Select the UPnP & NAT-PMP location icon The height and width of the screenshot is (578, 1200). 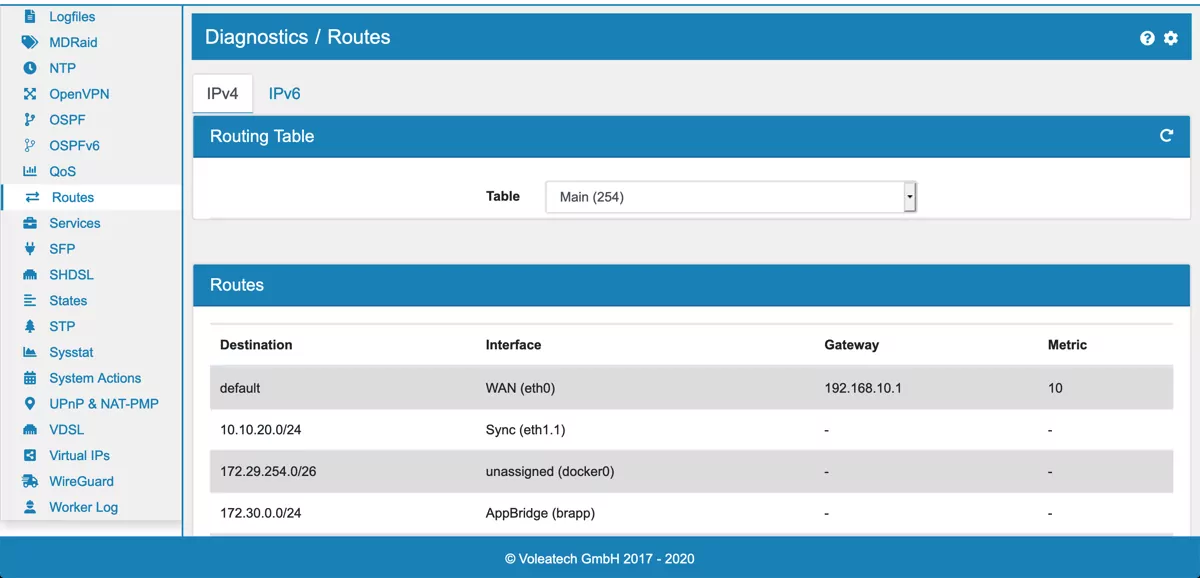pyautogui.click(x=29, y=403)
